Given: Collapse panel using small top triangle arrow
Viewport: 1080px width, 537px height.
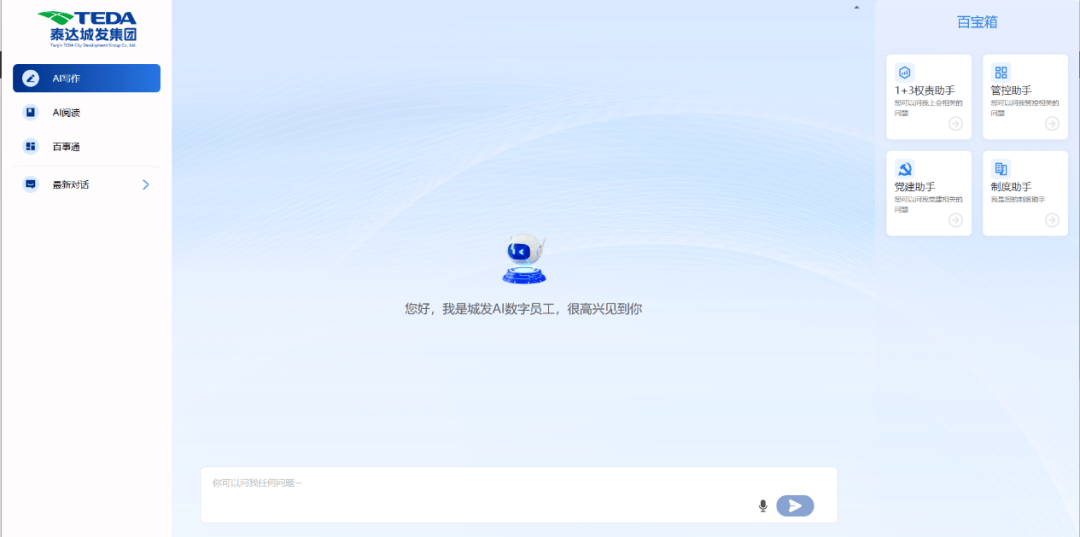Looking at the screenshot, I should [x=857, y=7].
